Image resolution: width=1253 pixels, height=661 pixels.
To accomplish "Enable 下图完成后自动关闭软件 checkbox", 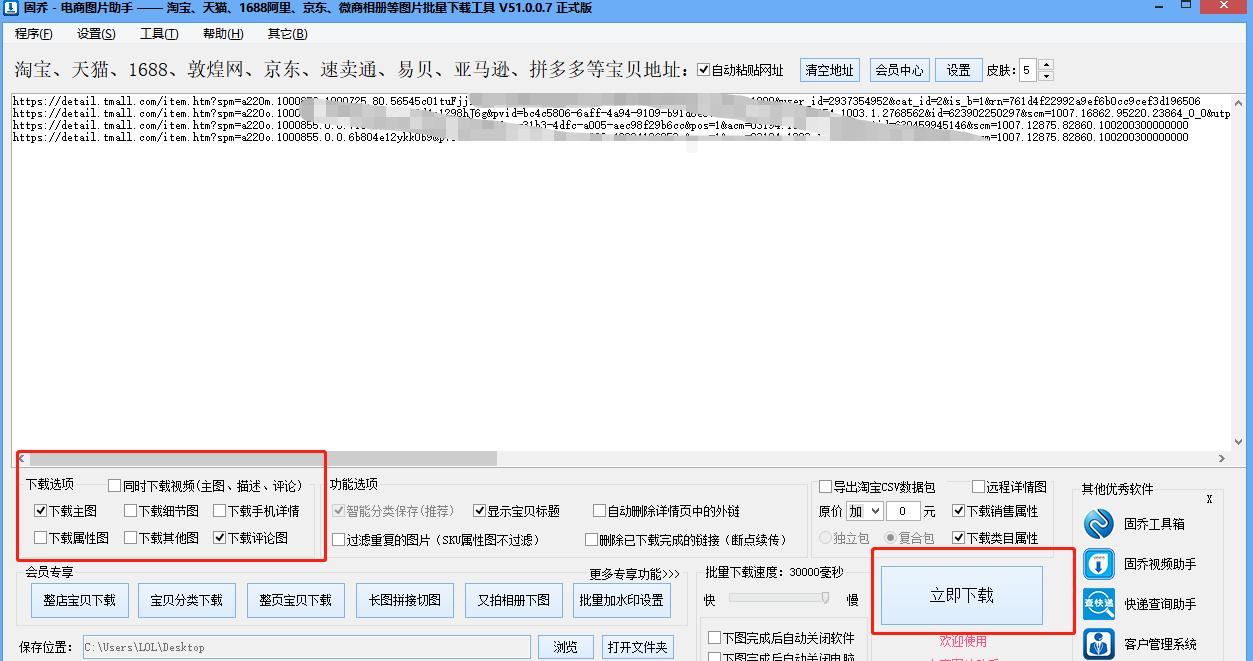I will 714,638.
